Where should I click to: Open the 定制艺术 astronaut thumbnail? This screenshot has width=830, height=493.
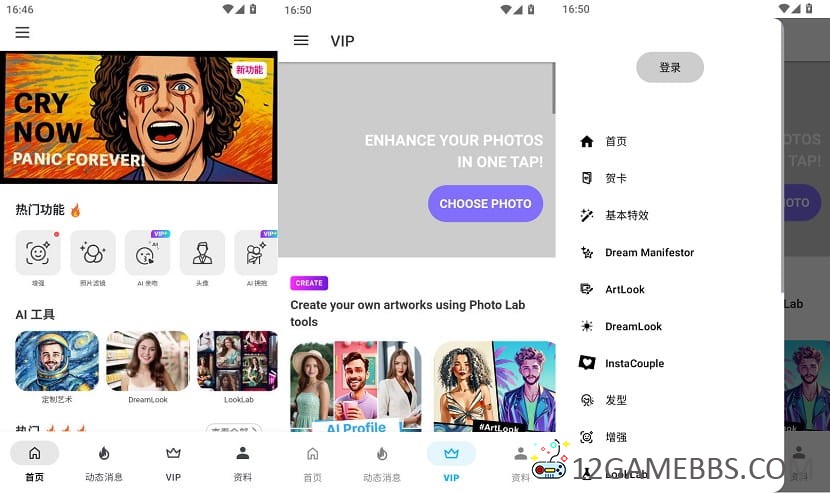tap(57, 361)
